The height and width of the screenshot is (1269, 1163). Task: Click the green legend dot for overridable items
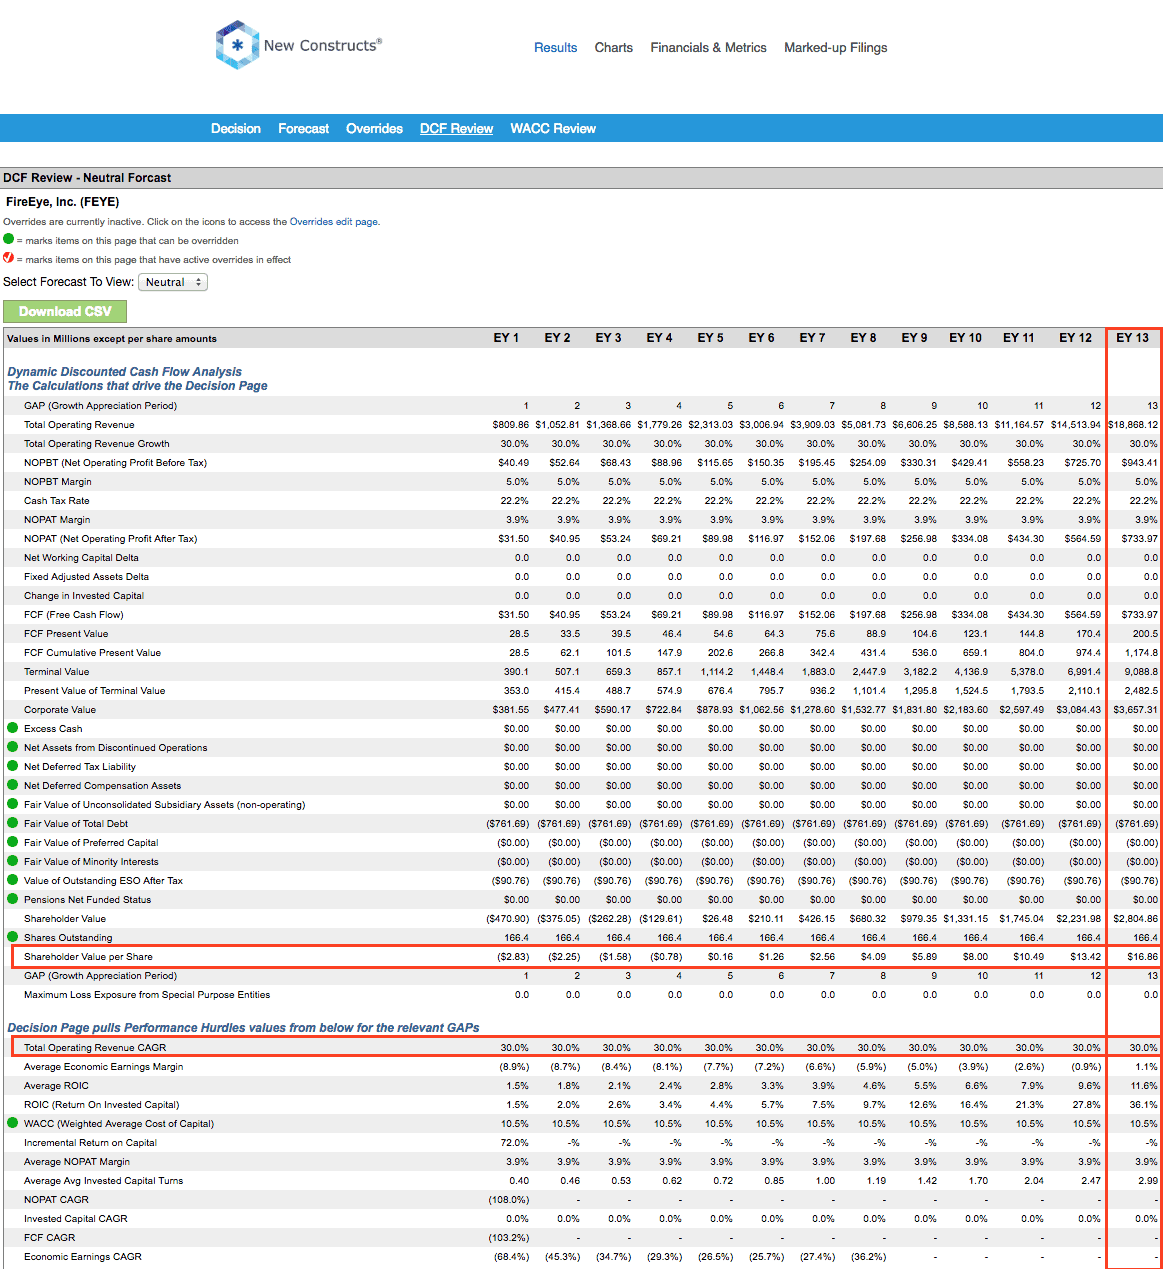pos(9,240)
